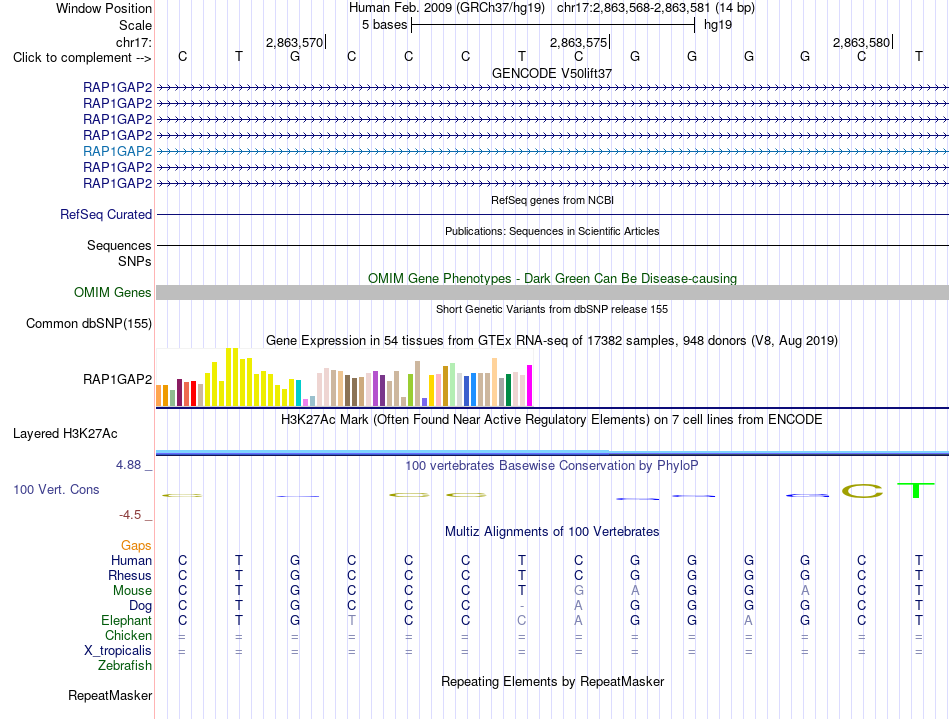
Task: Open Common dbSNP(155) track settings
Action: pos(88,323)
